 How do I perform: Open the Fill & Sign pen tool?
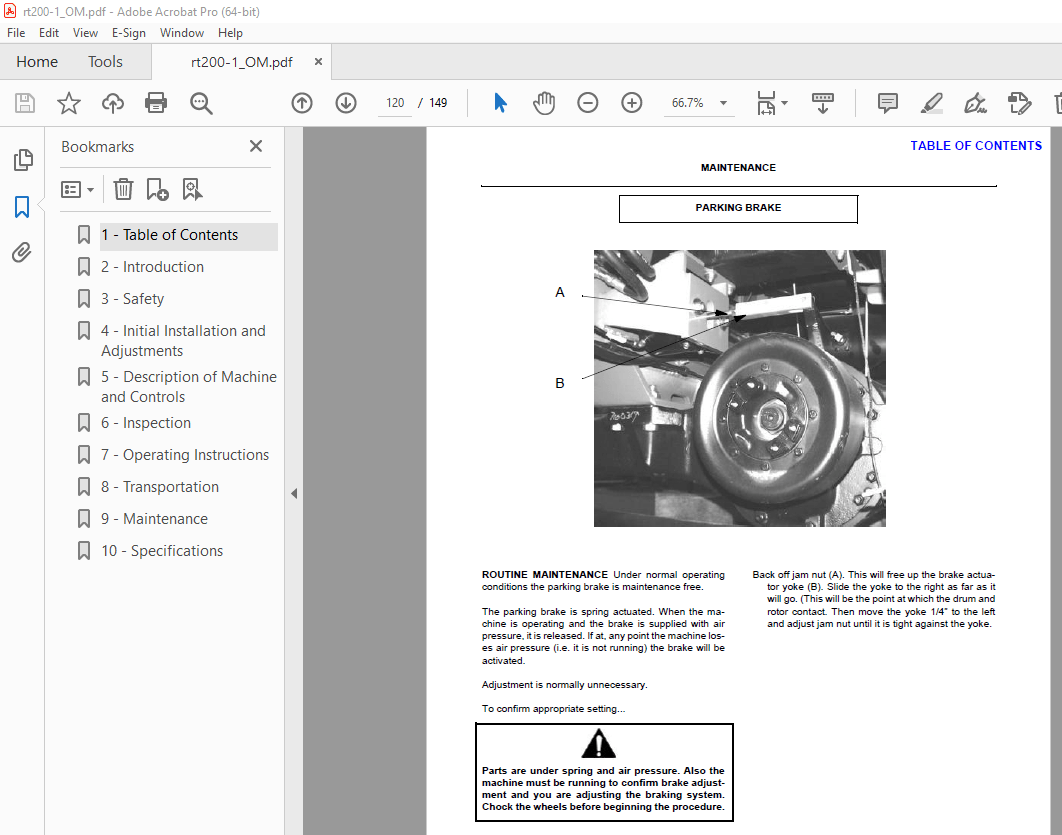point(975,103)
